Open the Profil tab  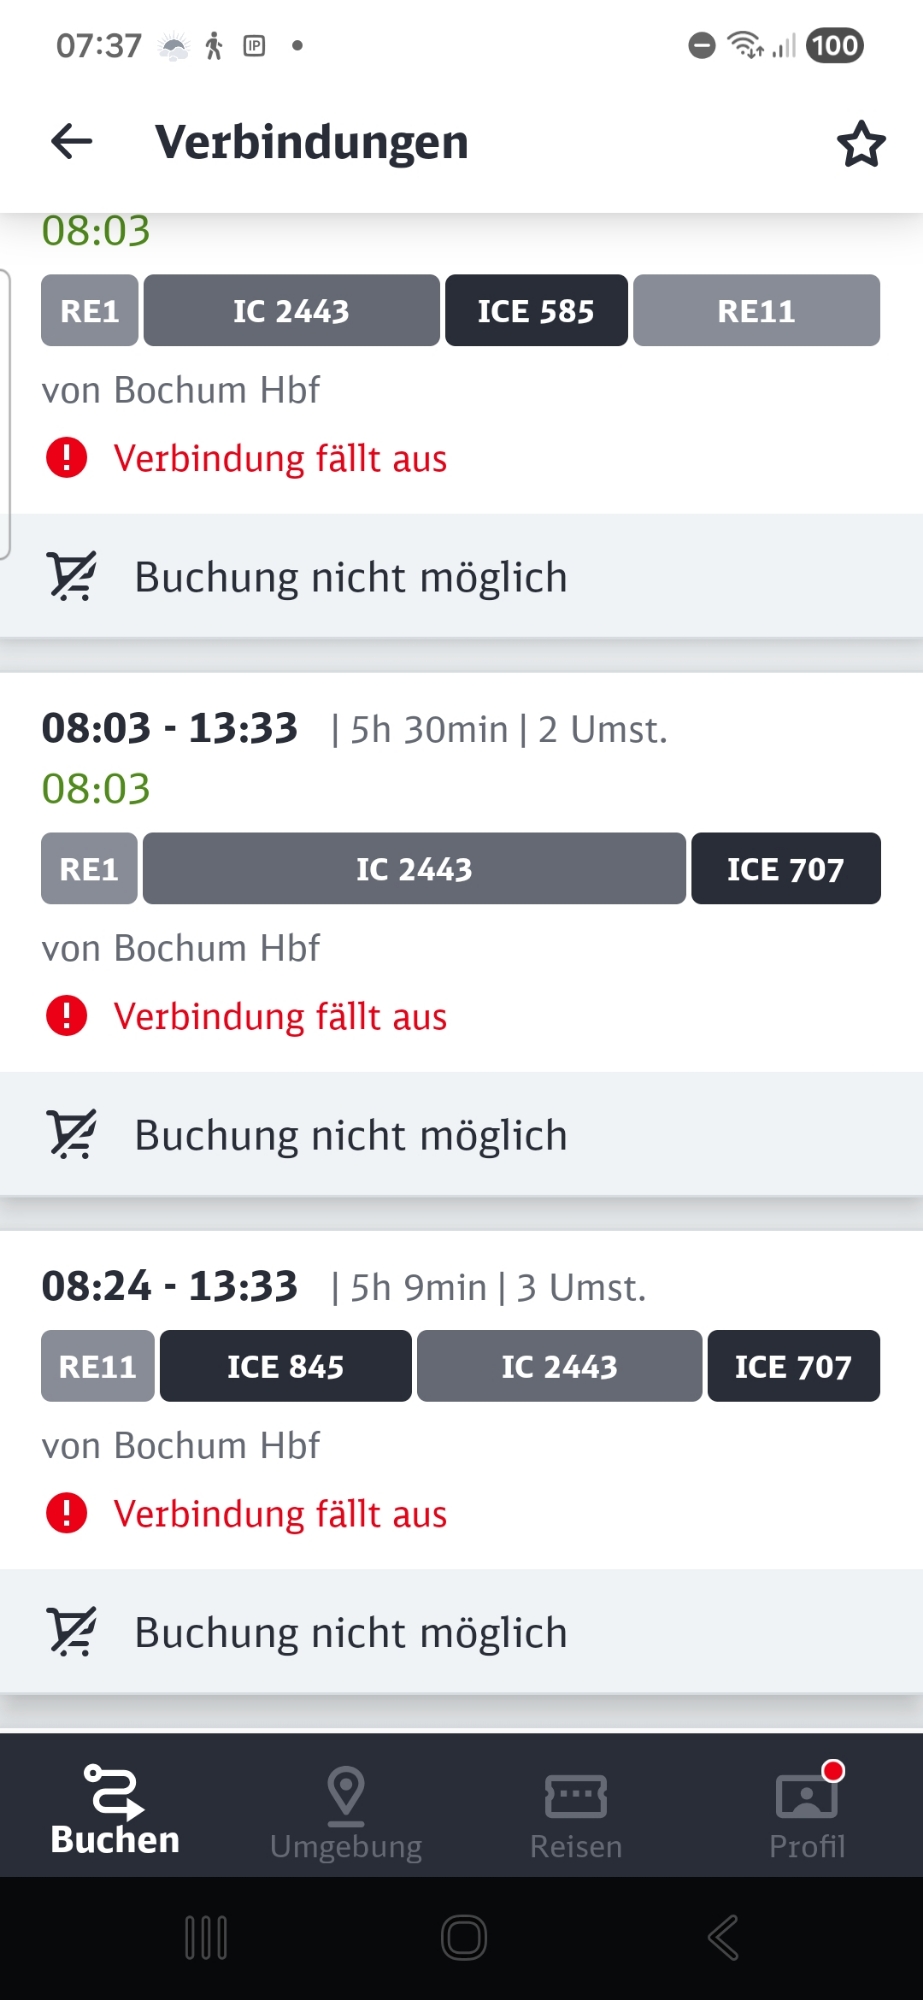tap(807, 1813)
